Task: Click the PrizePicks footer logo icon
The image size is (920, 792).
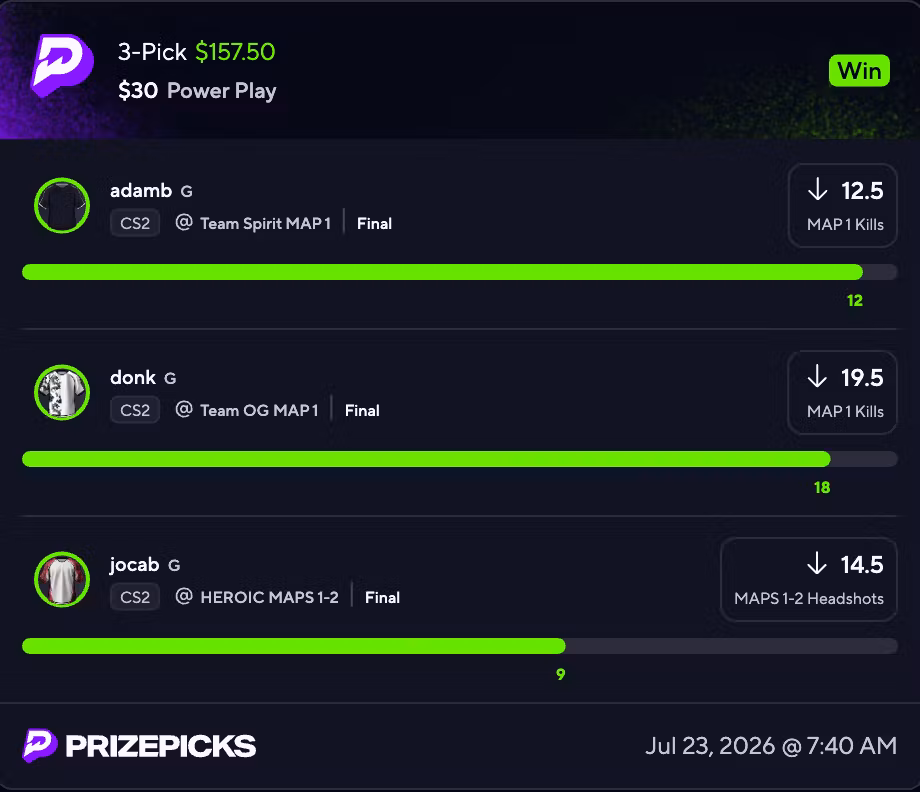Action: (40, 746)
